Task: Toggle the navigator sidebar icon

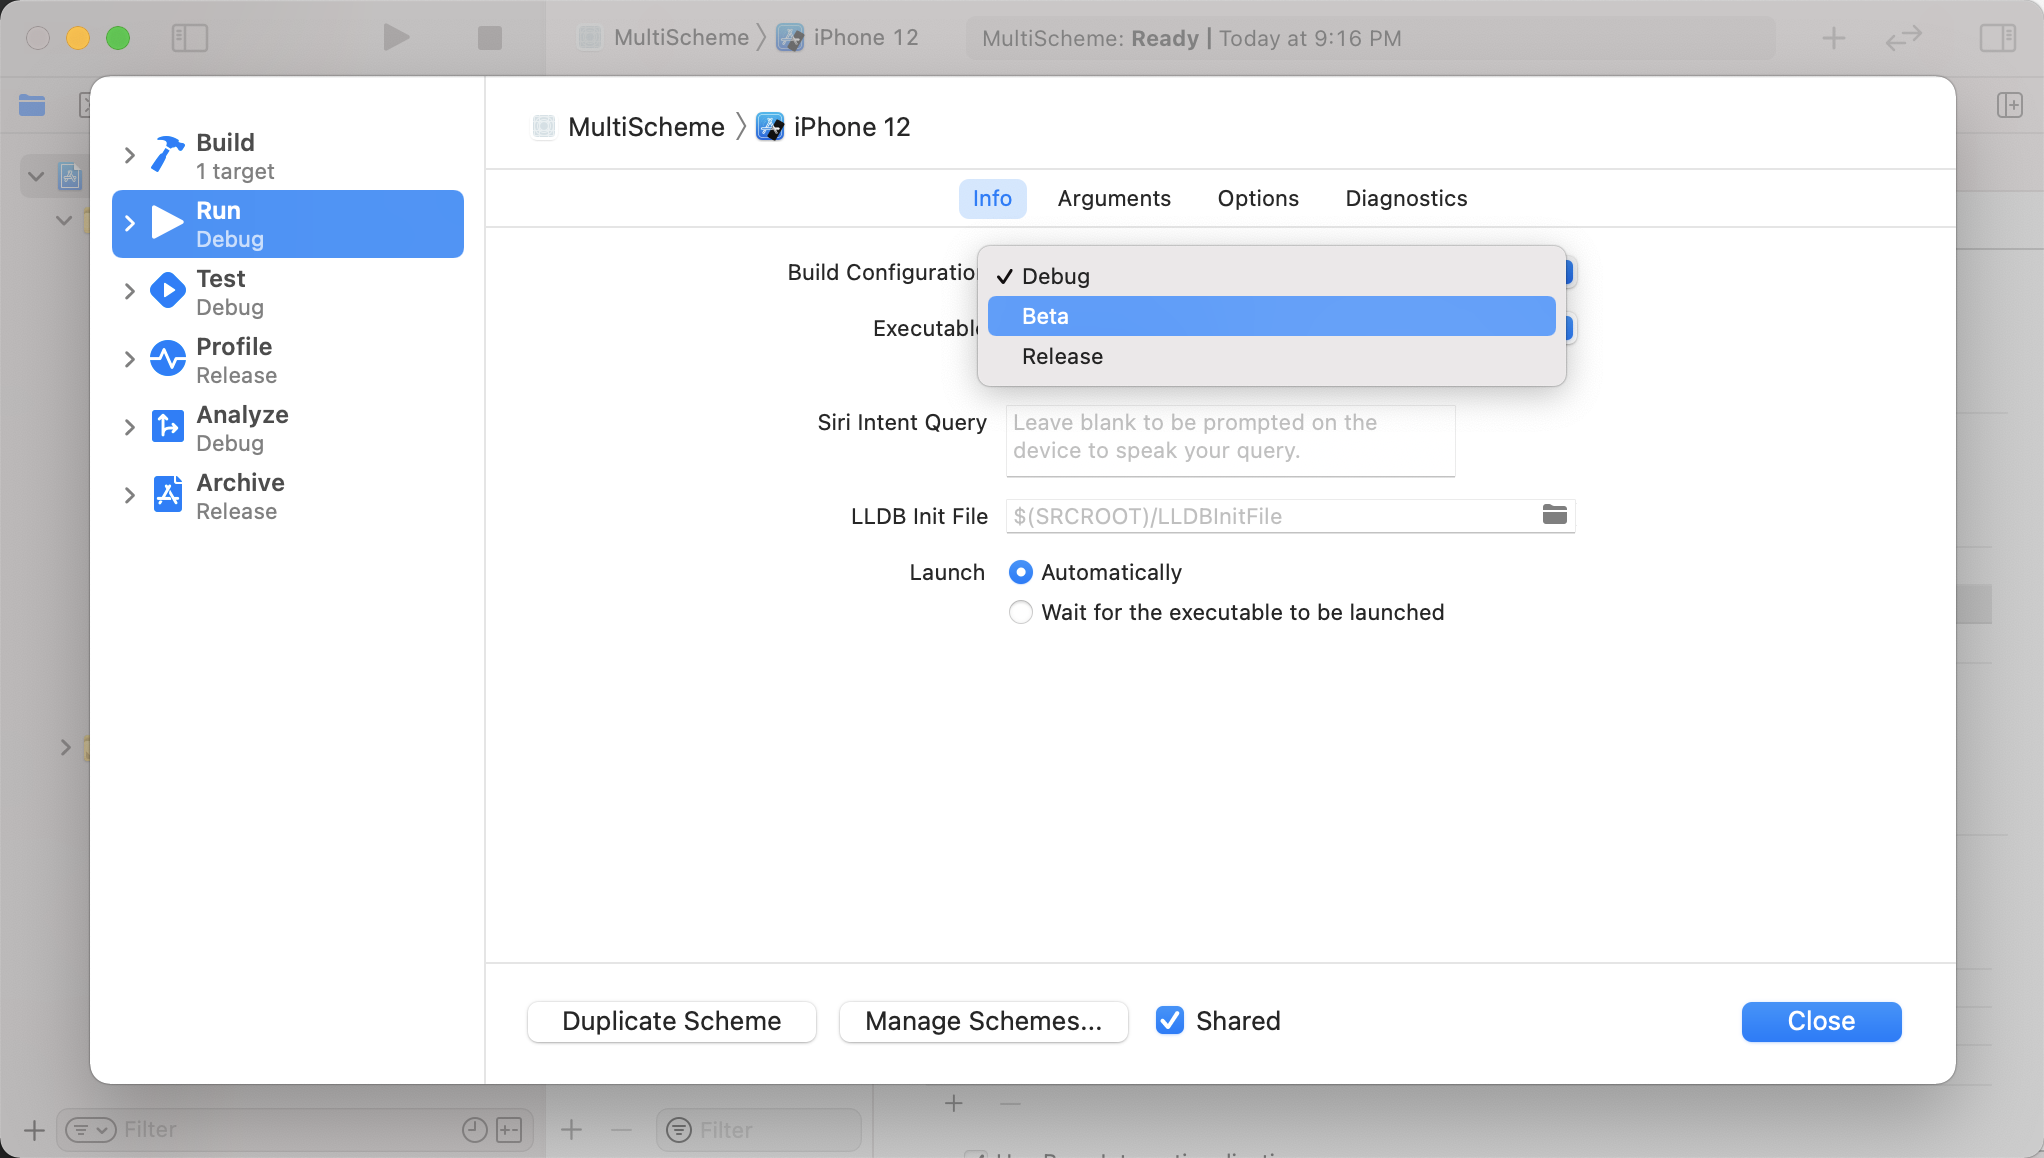Action: click(x=189, y=38)
